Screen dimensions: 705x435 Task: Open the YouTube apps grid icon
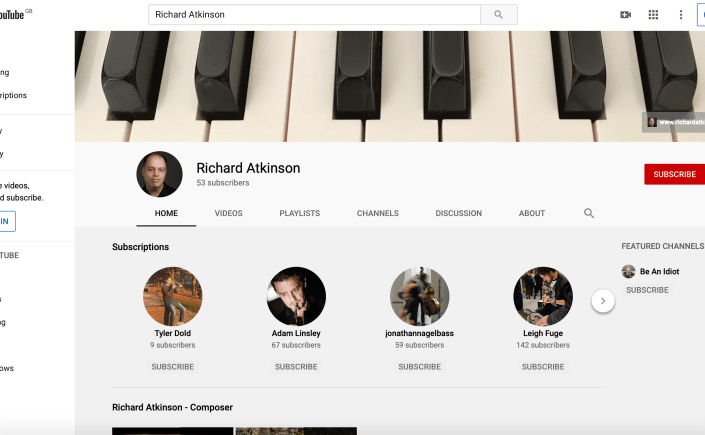pyautogui.click(x=654, y=15)
